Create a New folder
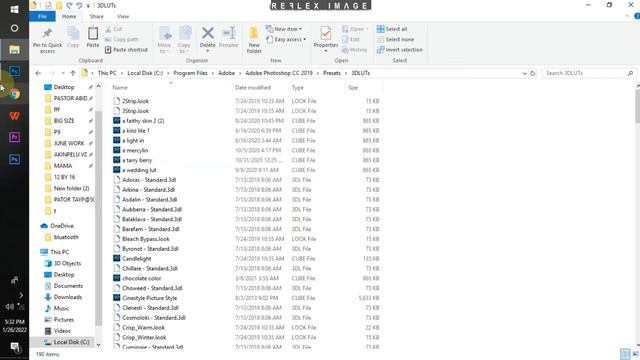 (254, 40)
